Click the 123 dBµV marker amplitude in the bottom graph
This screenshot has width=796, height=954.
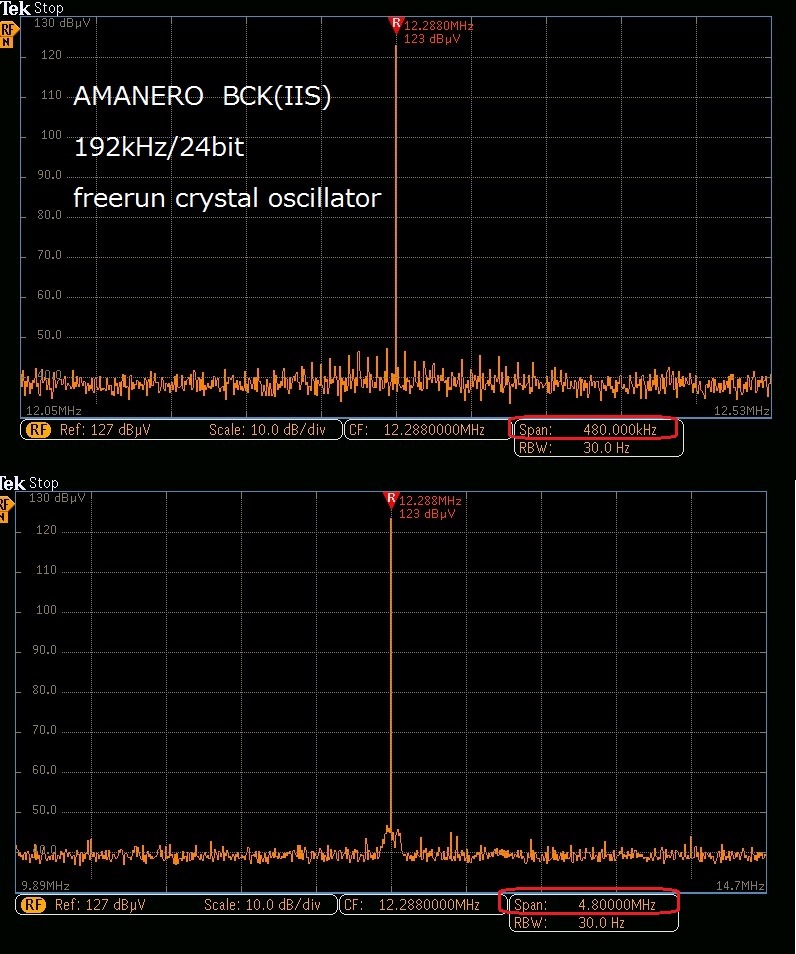coord(427,514)
